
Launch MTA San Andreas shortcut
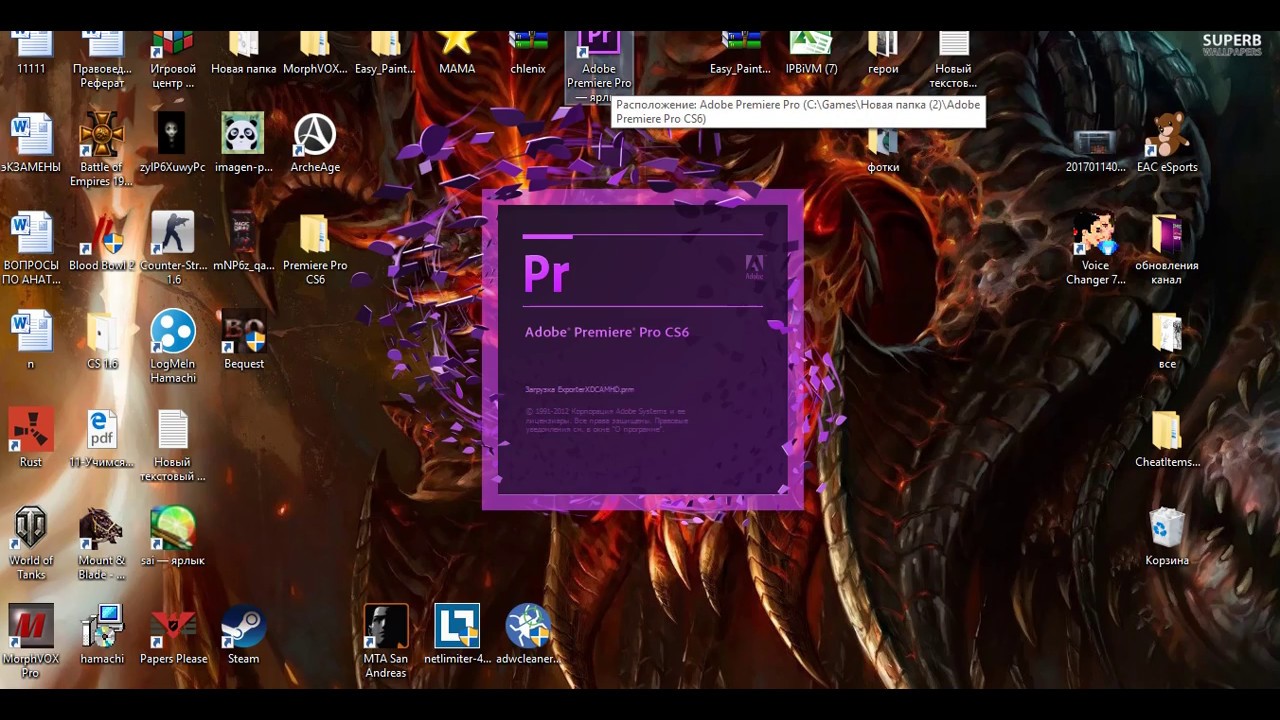point(386,640)
